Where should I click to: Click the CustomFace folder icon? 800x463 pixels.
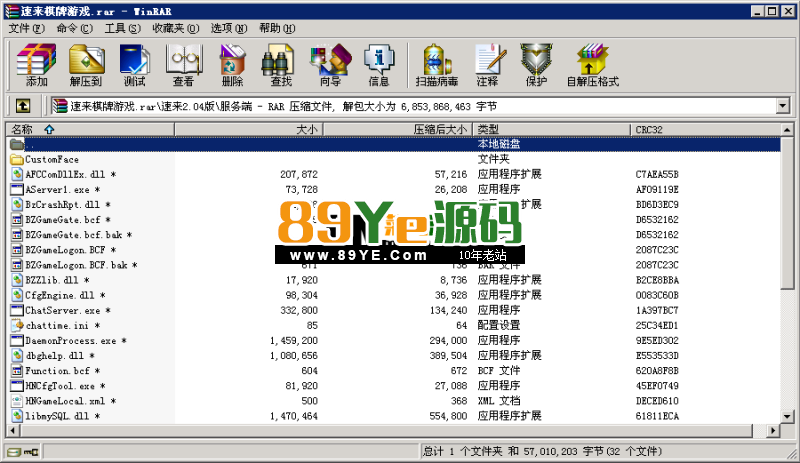17,159
